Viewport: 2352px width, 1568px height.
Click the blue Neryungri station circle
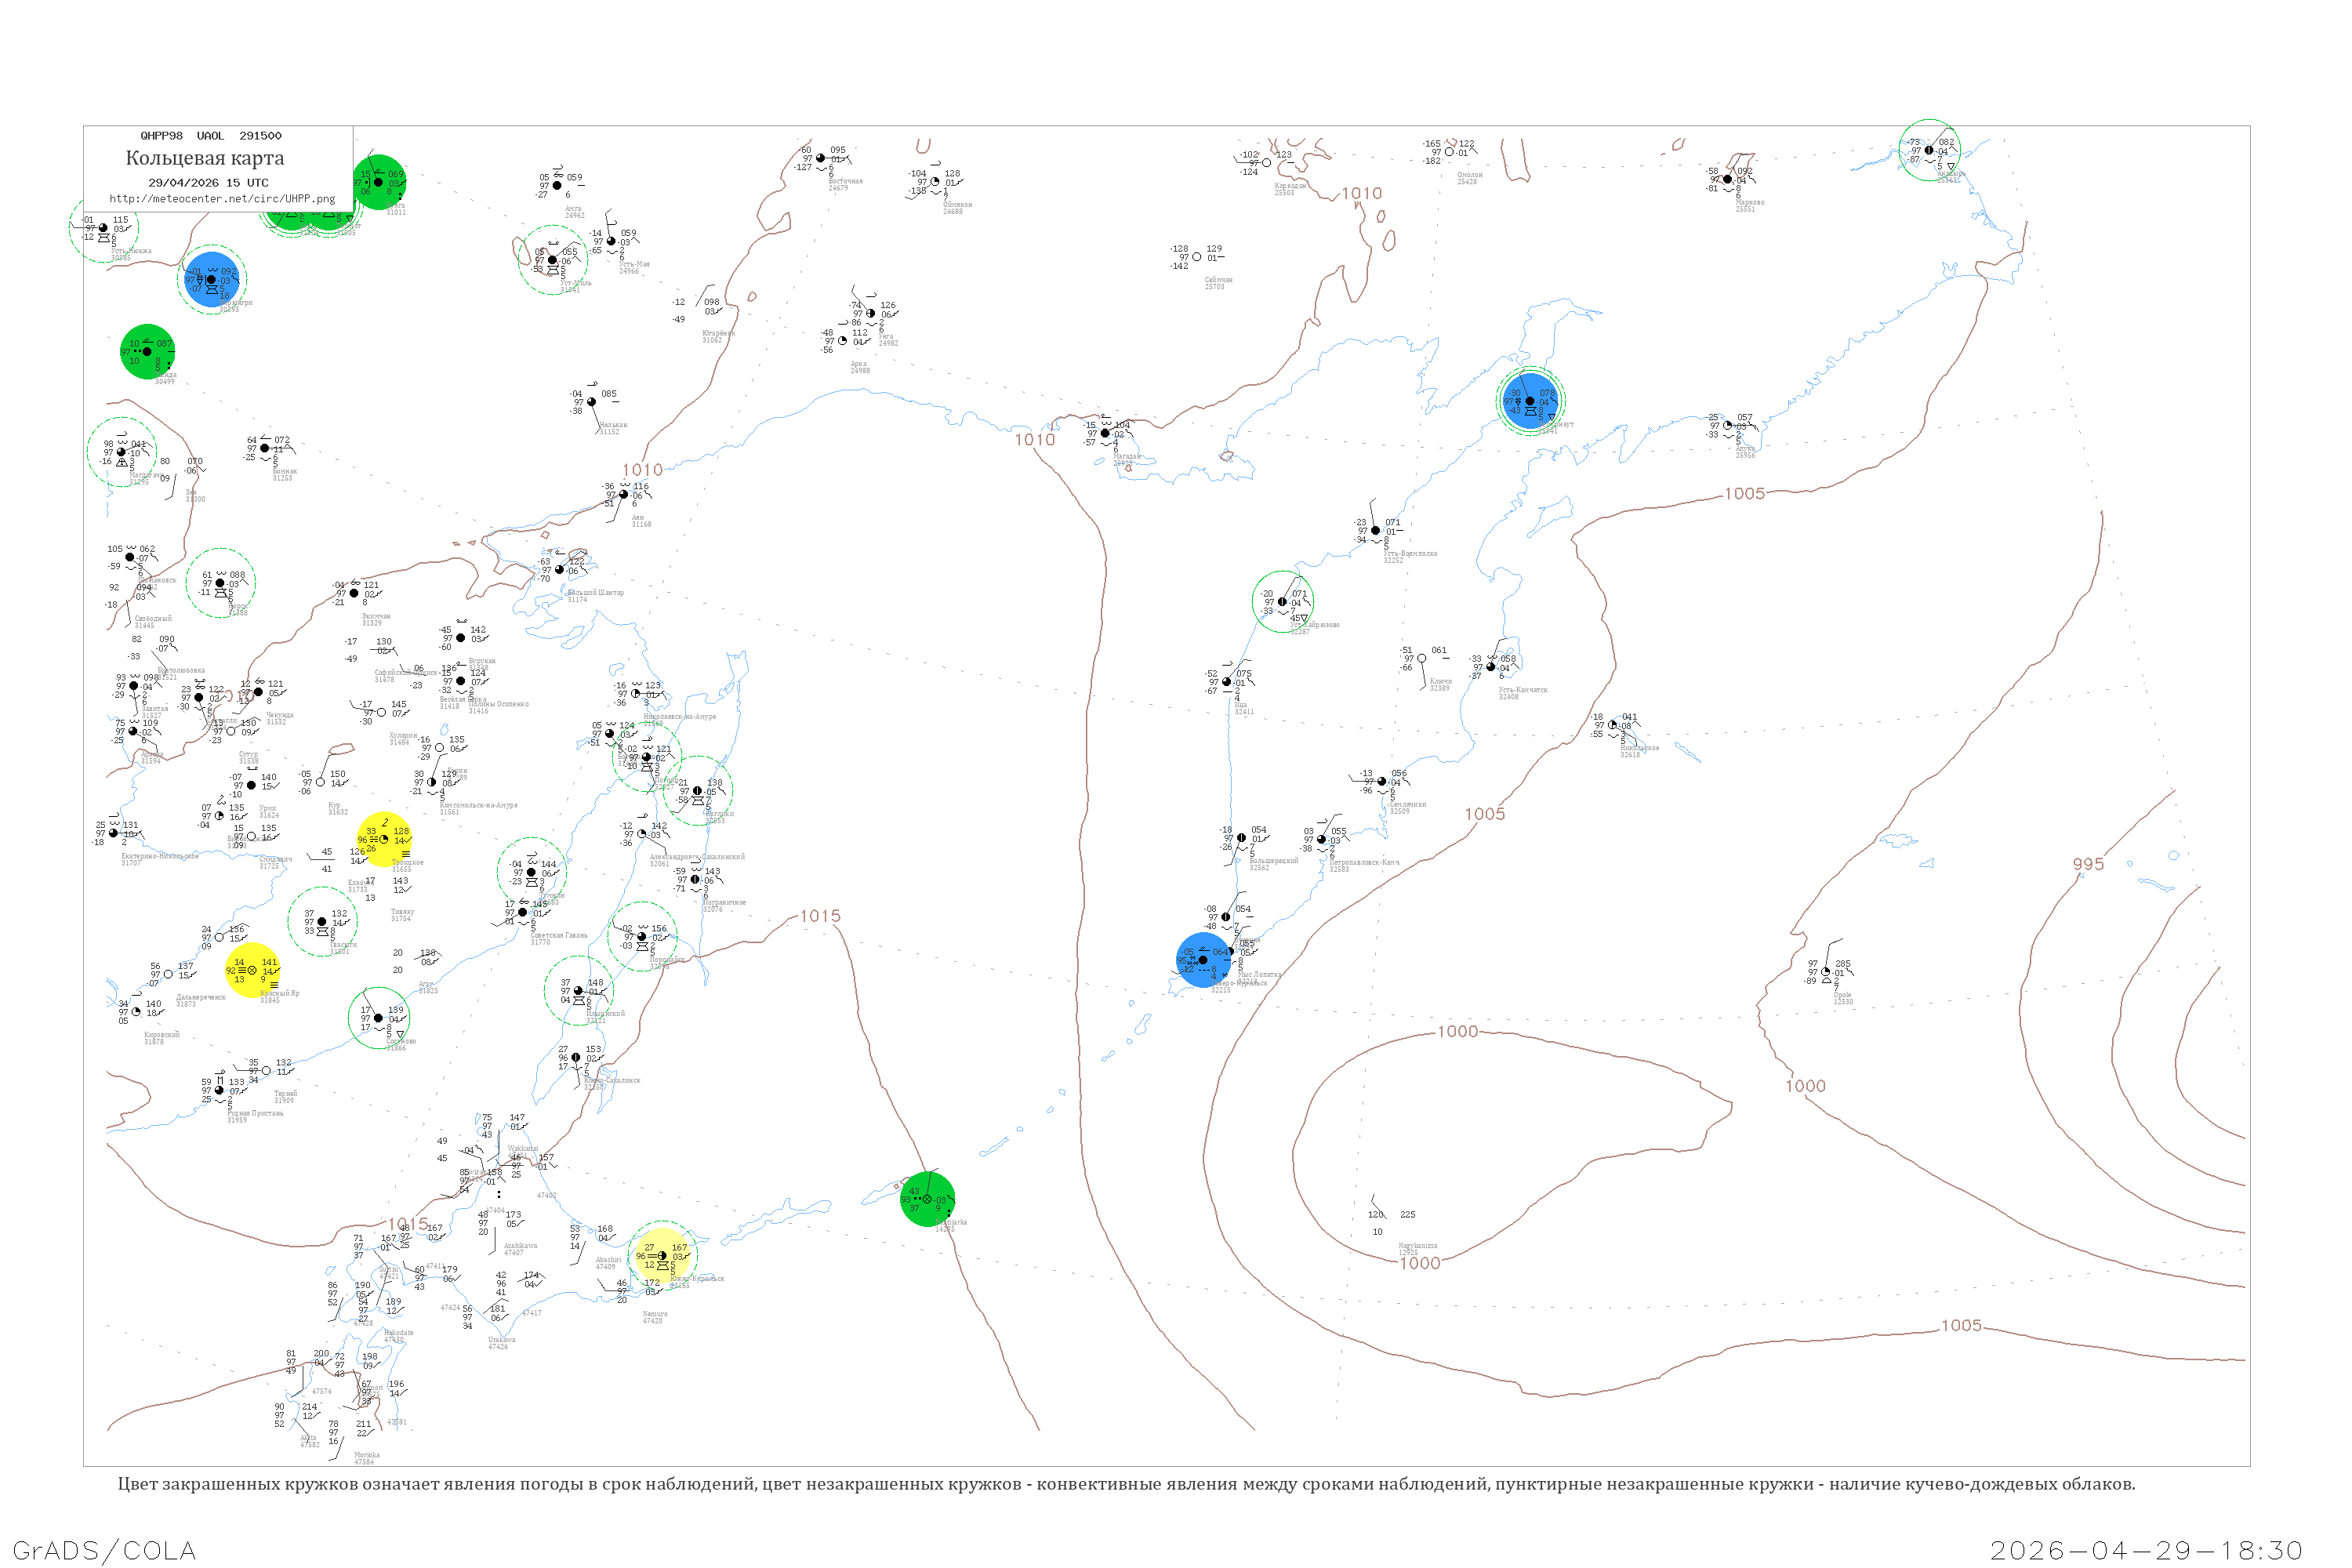click(211, 280)
